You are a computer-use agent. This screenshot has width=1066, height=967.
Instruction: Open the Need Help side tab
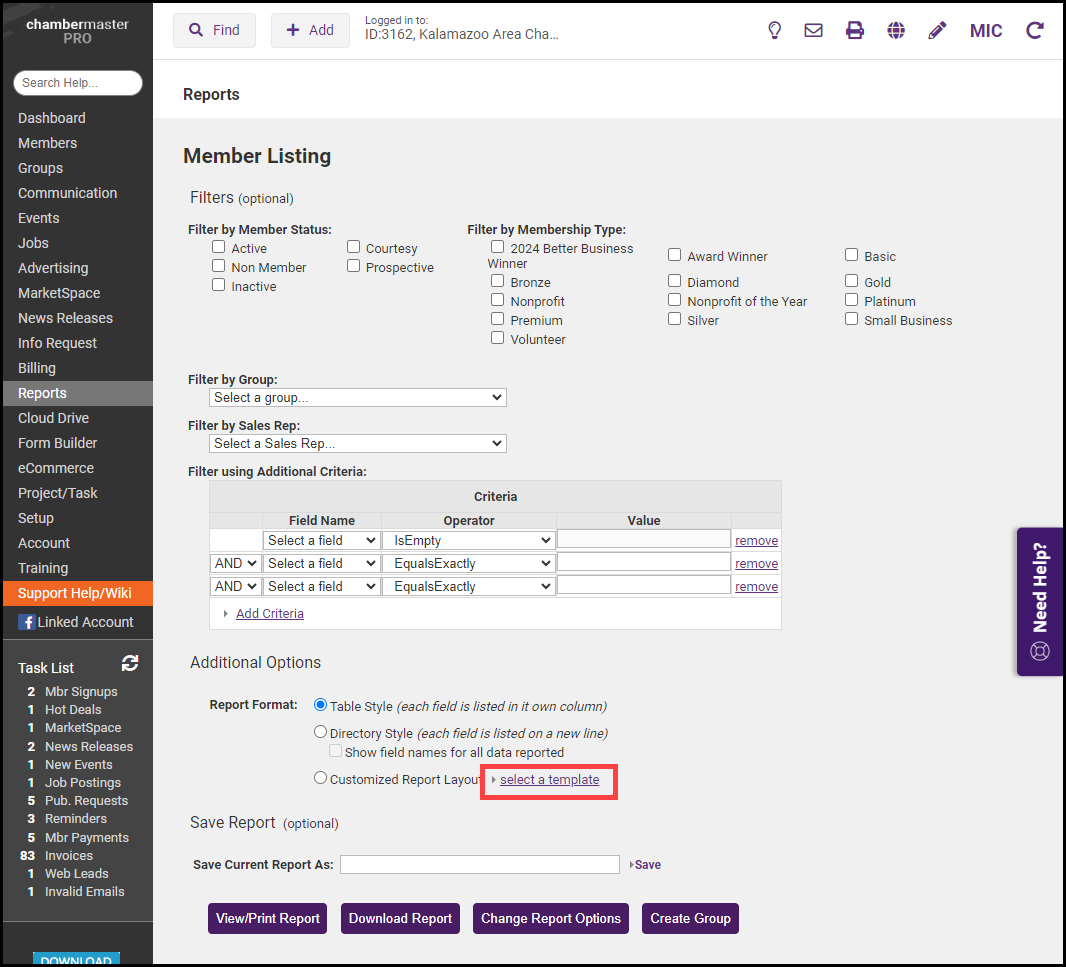pyautogui.click(x=1040, y=602)
